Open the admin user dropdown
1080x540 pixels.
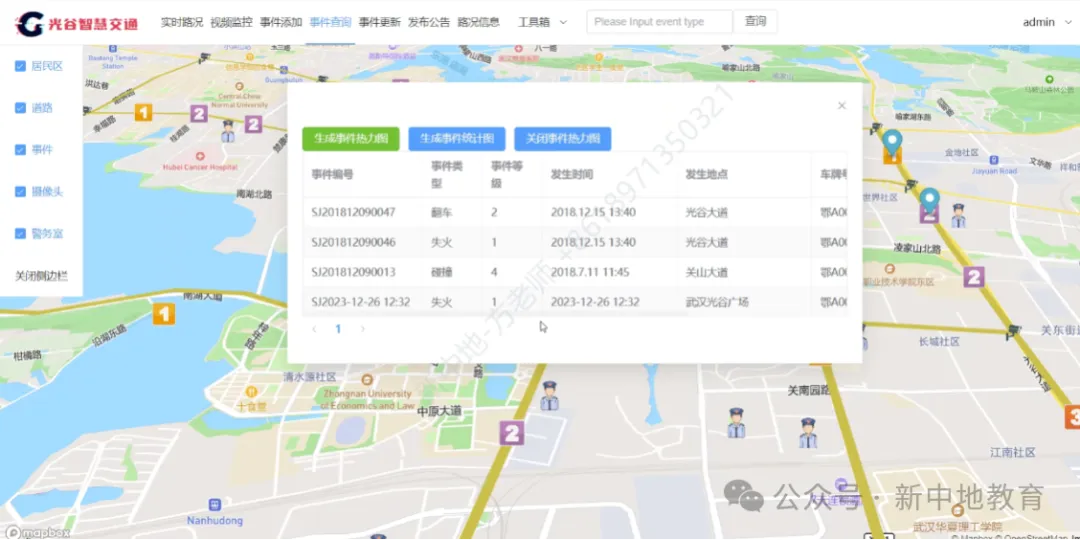[1047, 22]
